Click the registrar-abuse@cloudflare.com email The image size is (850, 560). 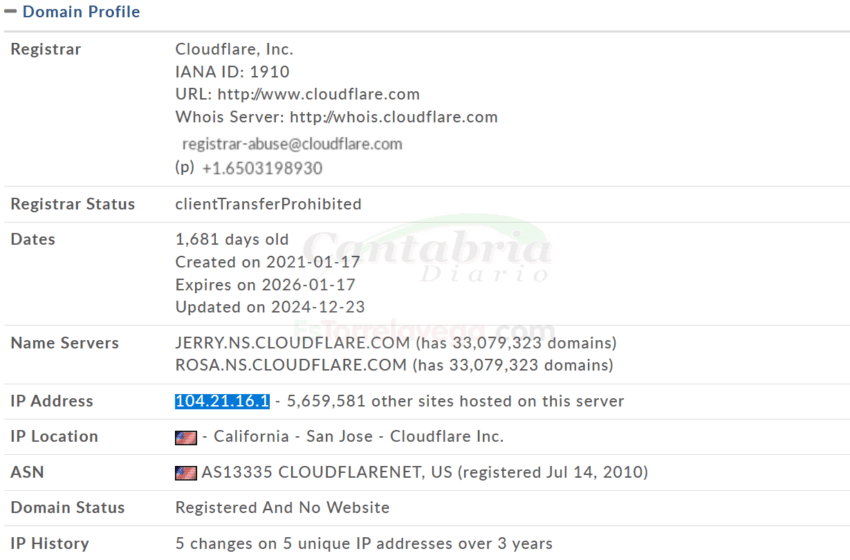[292, 144]
